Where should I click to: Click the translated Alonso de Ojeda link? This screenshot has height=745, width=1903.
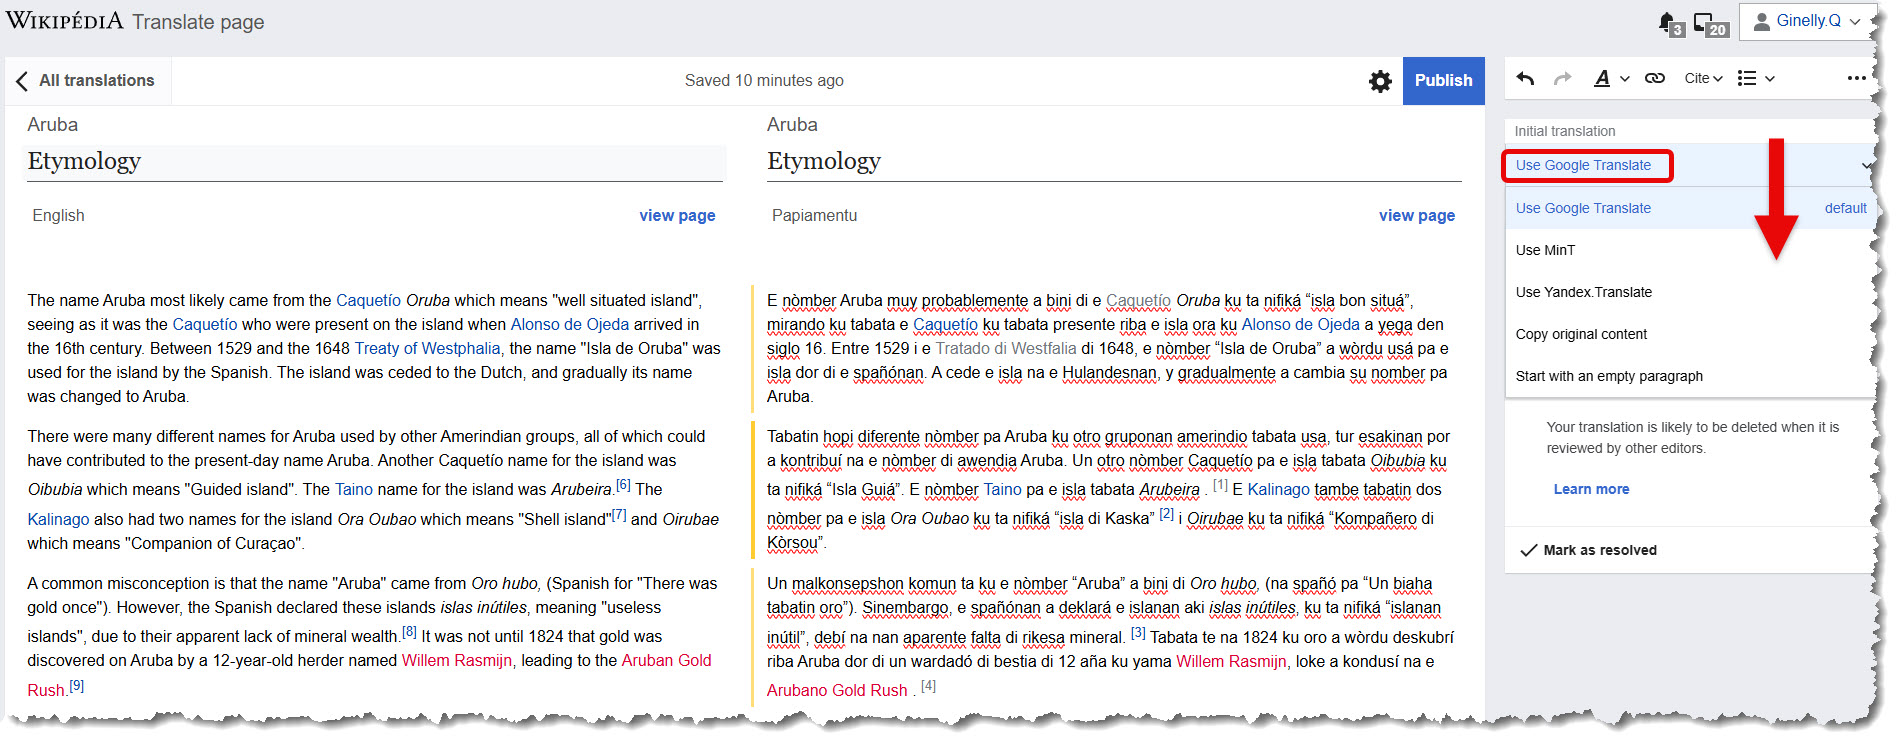pos(1300,324)
